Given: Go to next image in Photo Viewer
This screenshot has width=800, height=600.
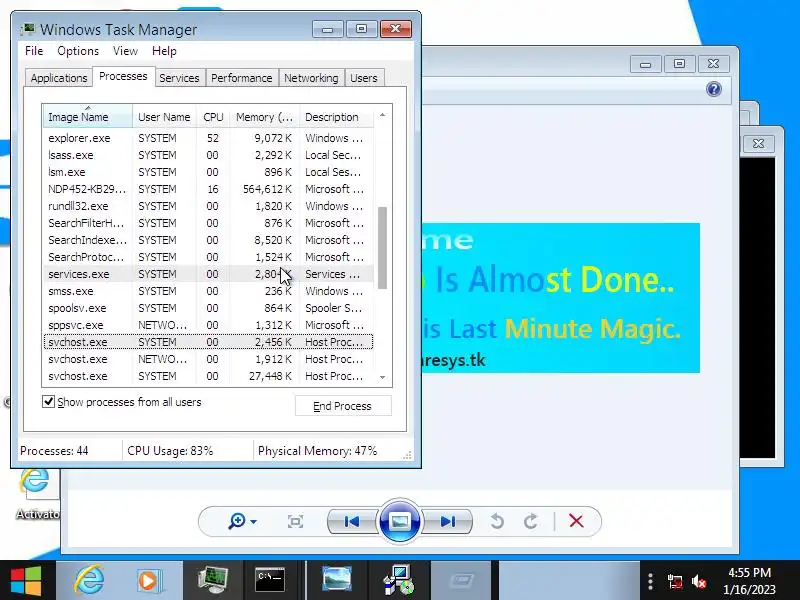Looking at the screenshot, I should pos(447,521).
